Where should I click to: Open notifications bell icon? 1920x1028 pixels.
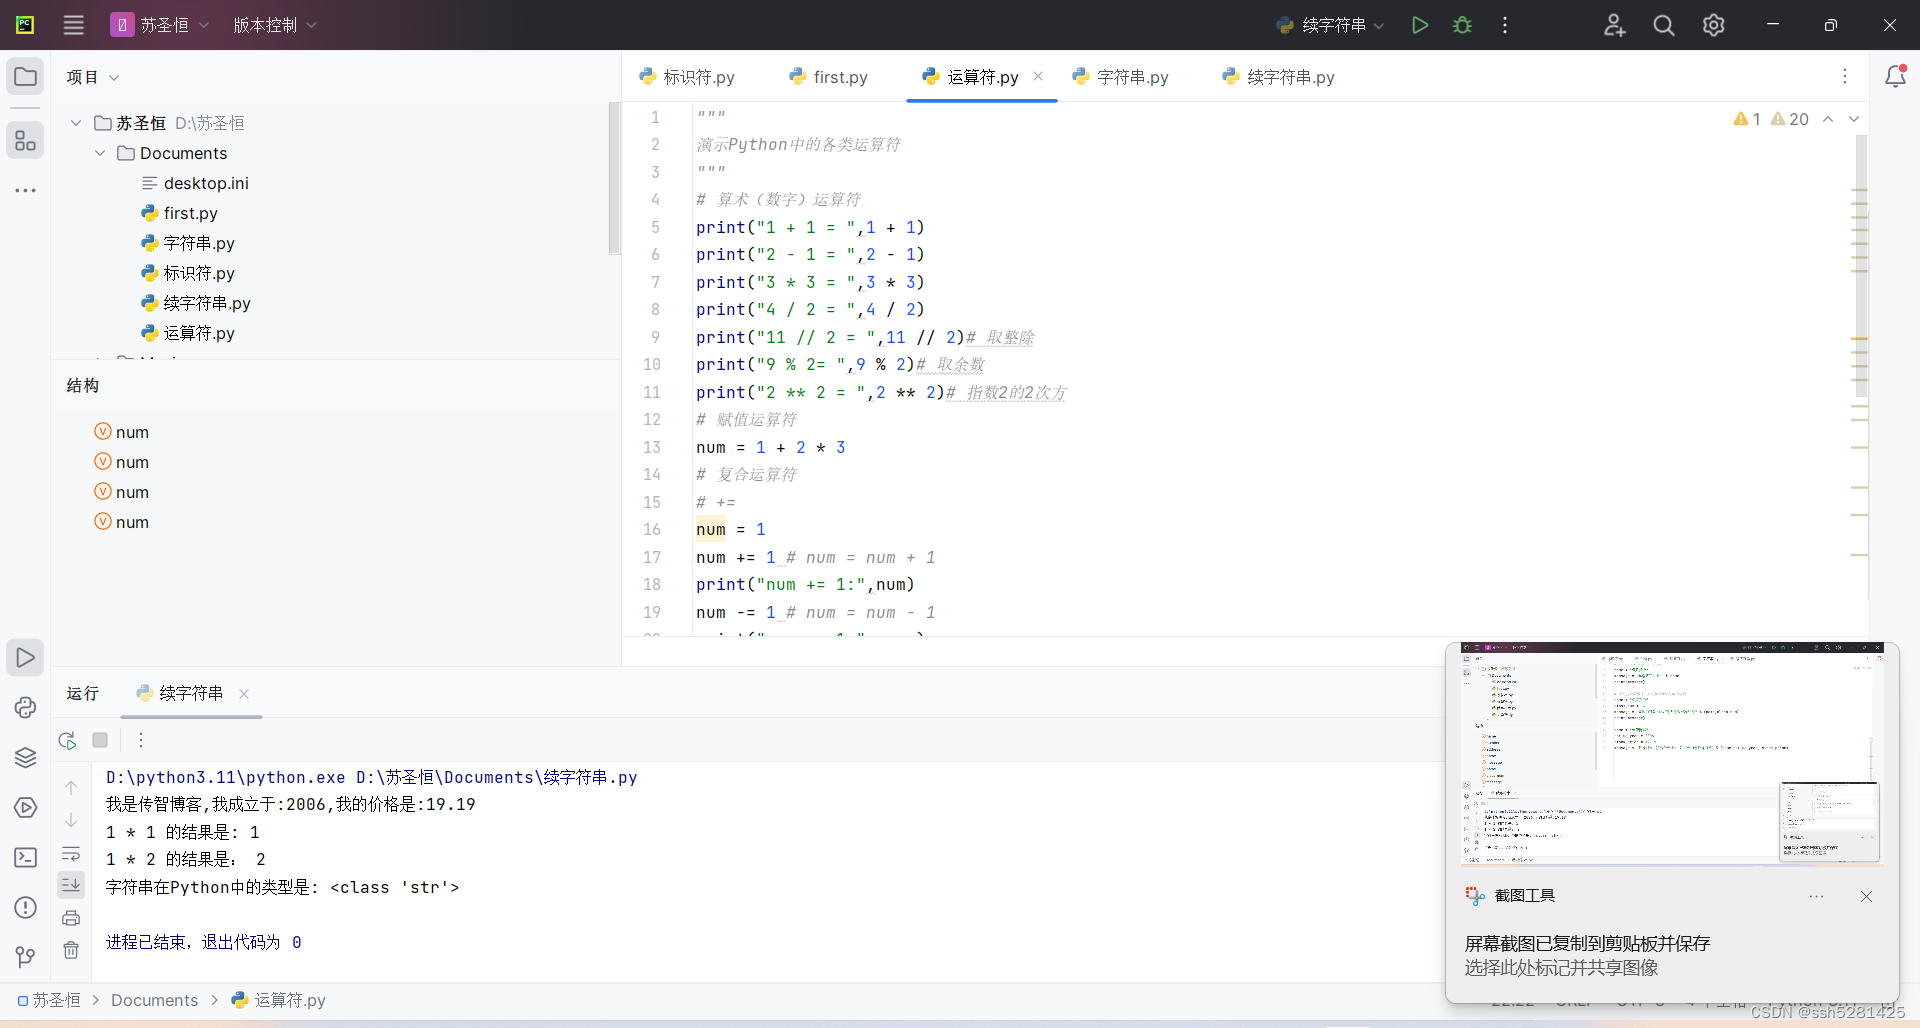[x=1895, y=76]
